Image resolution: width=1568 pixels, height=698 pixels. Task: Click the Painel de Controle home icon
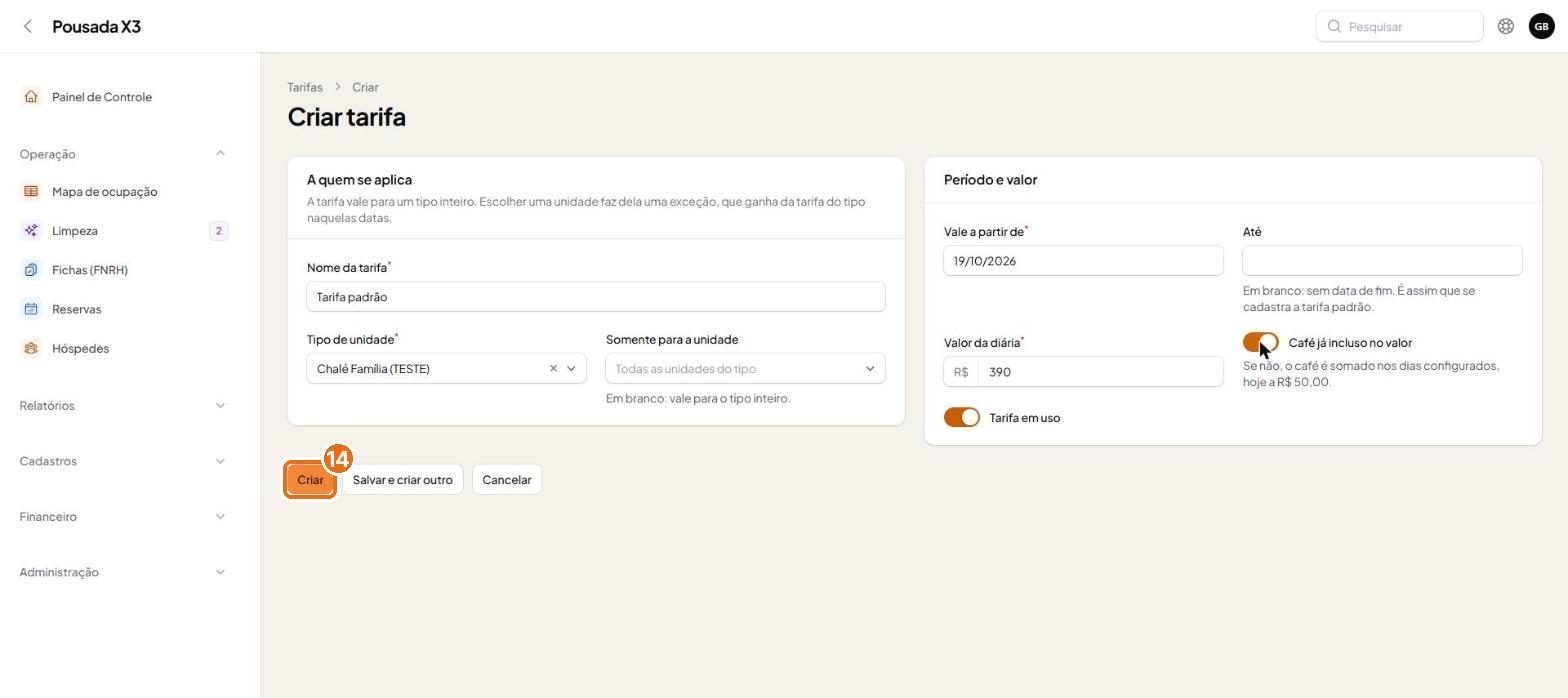tap(31, 97)
